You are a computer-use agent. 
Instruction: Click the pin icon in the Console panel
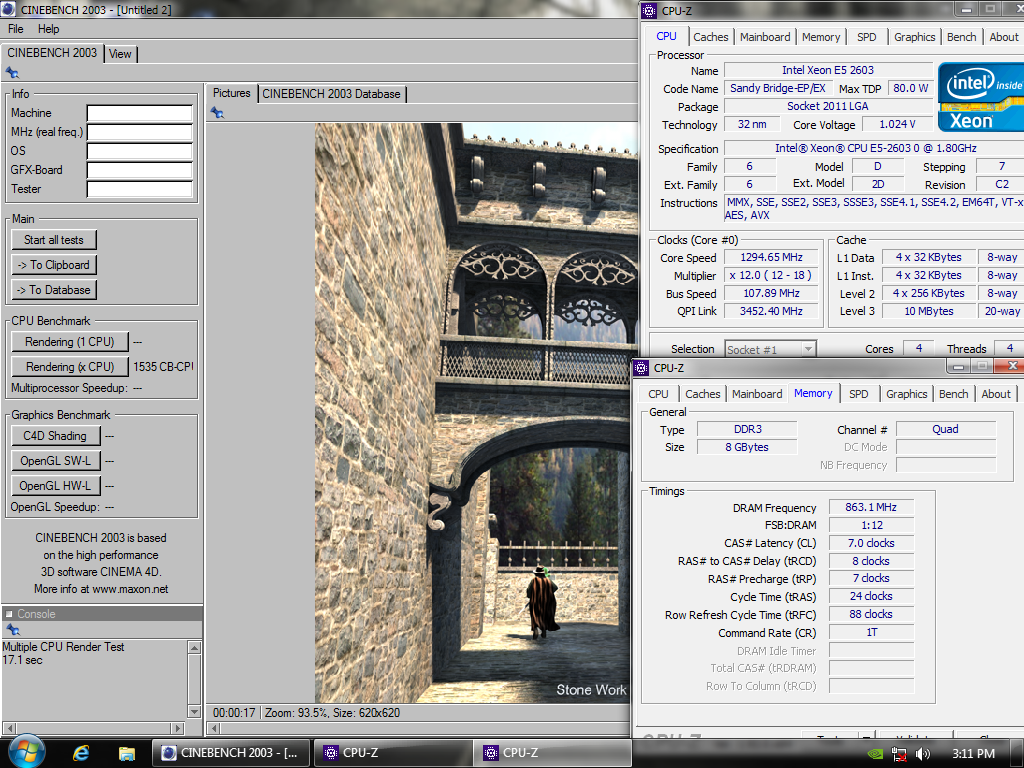pyautogui.click(x=12, y=630)
